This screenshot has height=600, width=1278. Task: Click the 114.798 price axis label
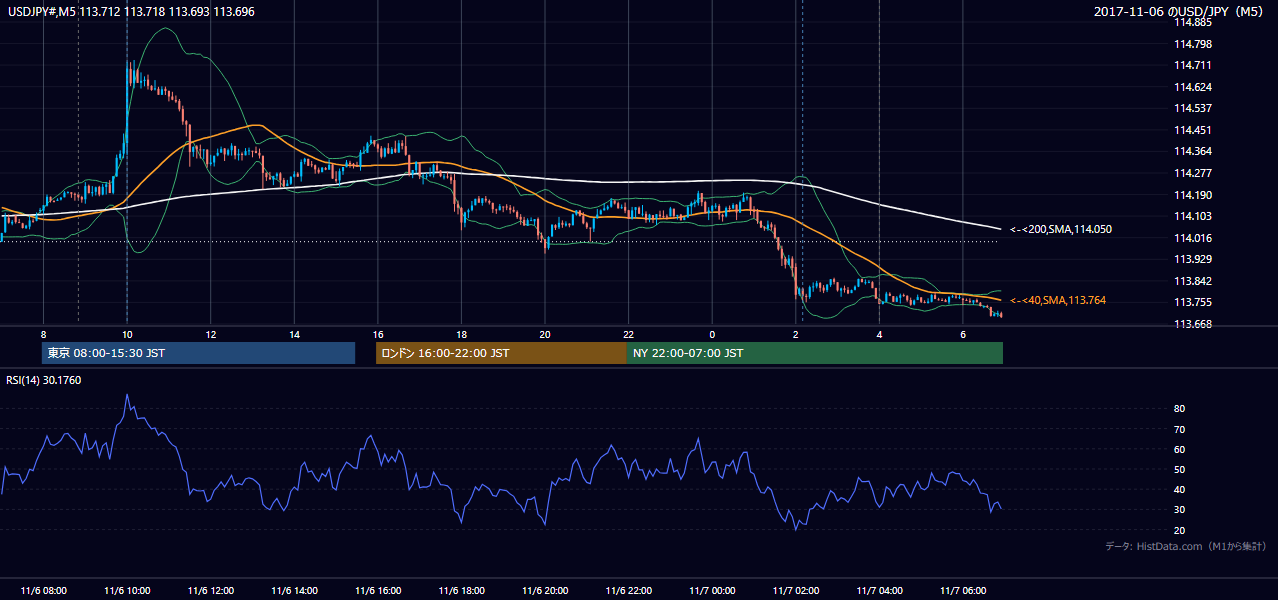coord(1192,44)
